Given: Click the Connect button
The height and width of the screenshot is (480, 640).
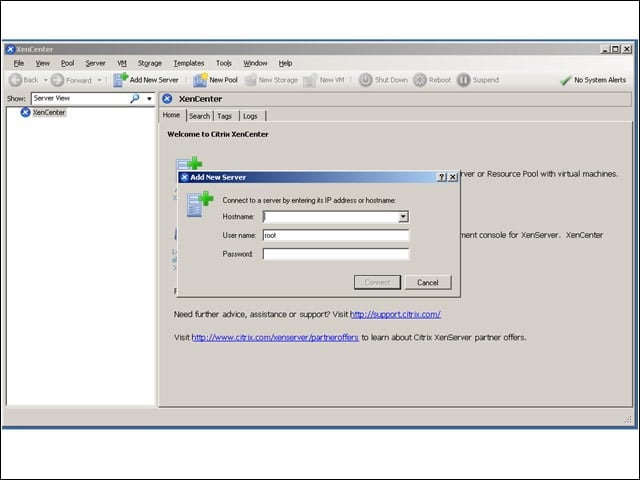Looking at the screenshot, I should point(377,282).
